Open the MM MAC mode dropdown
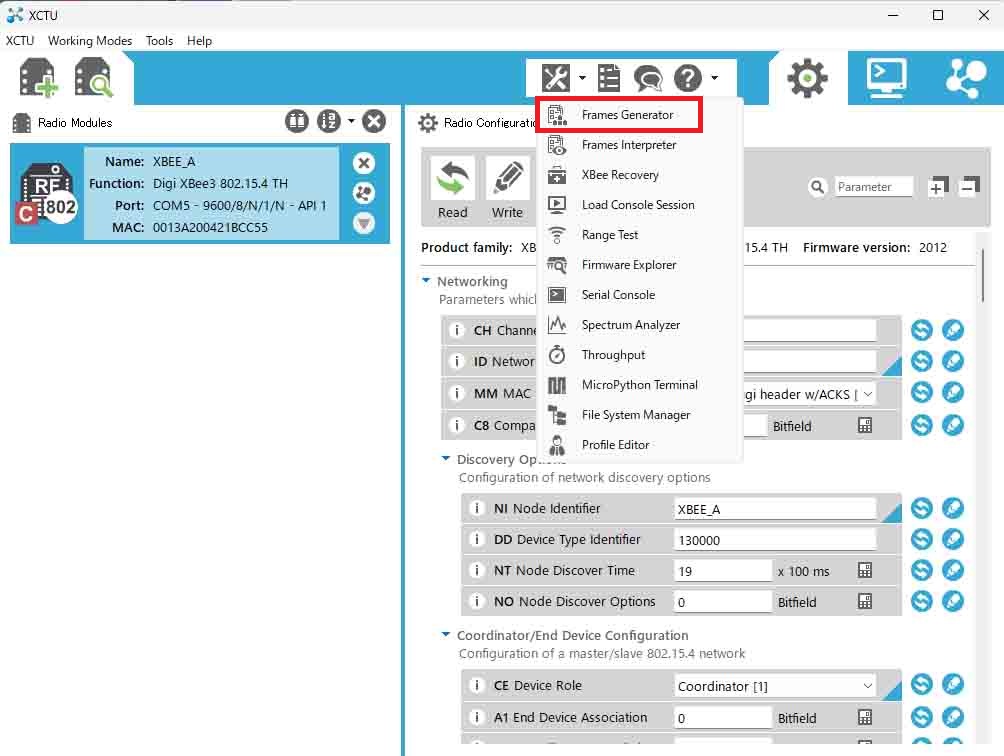Image resolution: width=1004 pixels, height=756 pixels. (x=868, y=394)
